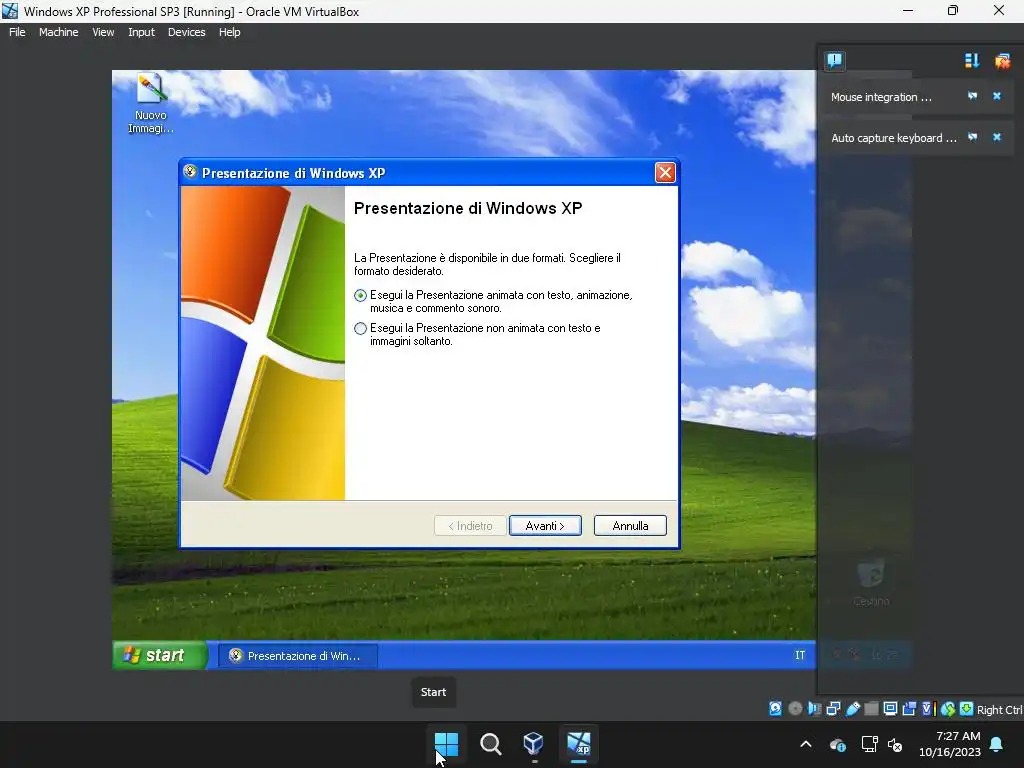Click the hard disk activity status icon
The image size is (1024, 768).
[x=775, y=709]
